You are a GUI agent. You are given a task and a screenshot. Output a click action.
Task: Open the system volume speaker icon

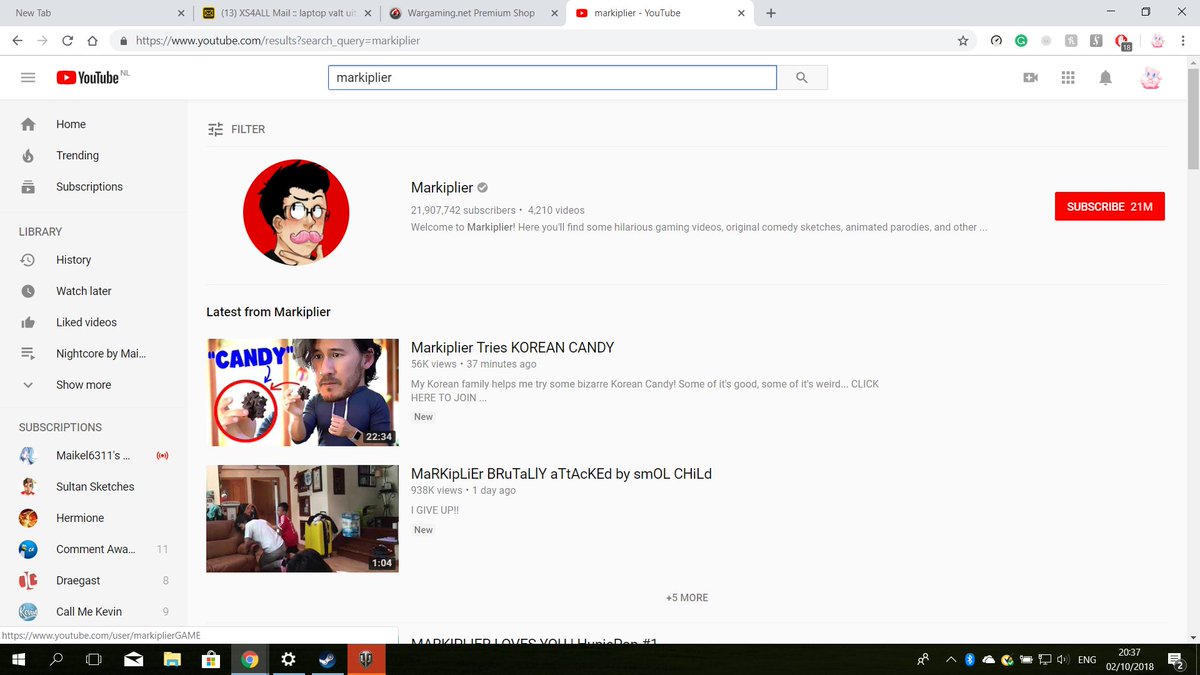click(1061, 659)
